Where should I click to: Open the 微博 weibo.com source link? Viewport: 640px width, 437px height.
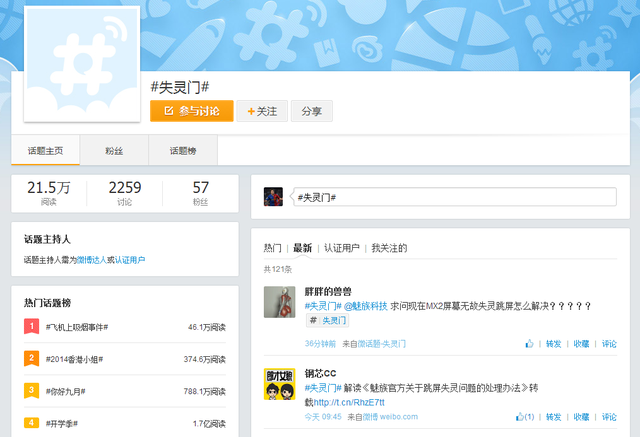coord(391,417)
